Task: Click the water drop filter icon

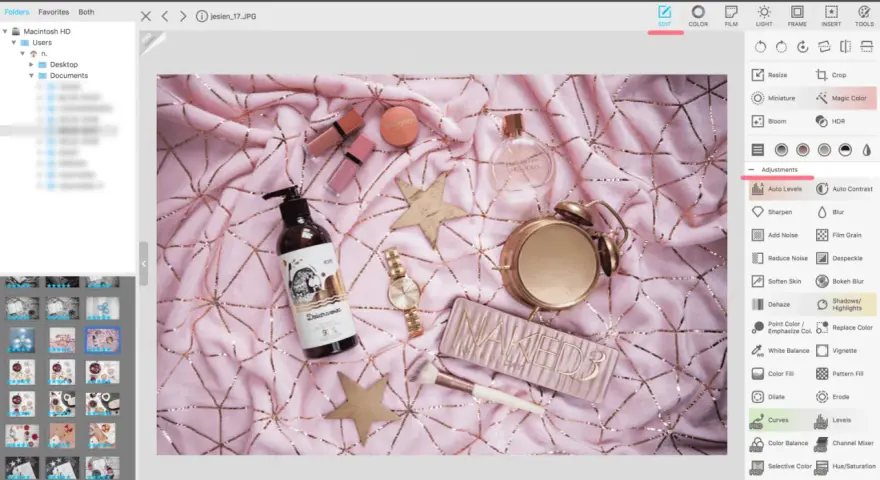Action: (867, 149)
